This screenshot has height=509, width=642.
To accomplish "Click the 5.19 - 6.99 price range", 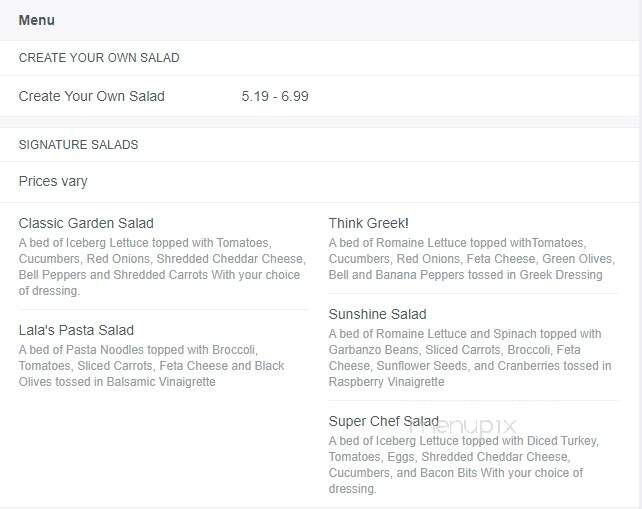I will point(275,96).
